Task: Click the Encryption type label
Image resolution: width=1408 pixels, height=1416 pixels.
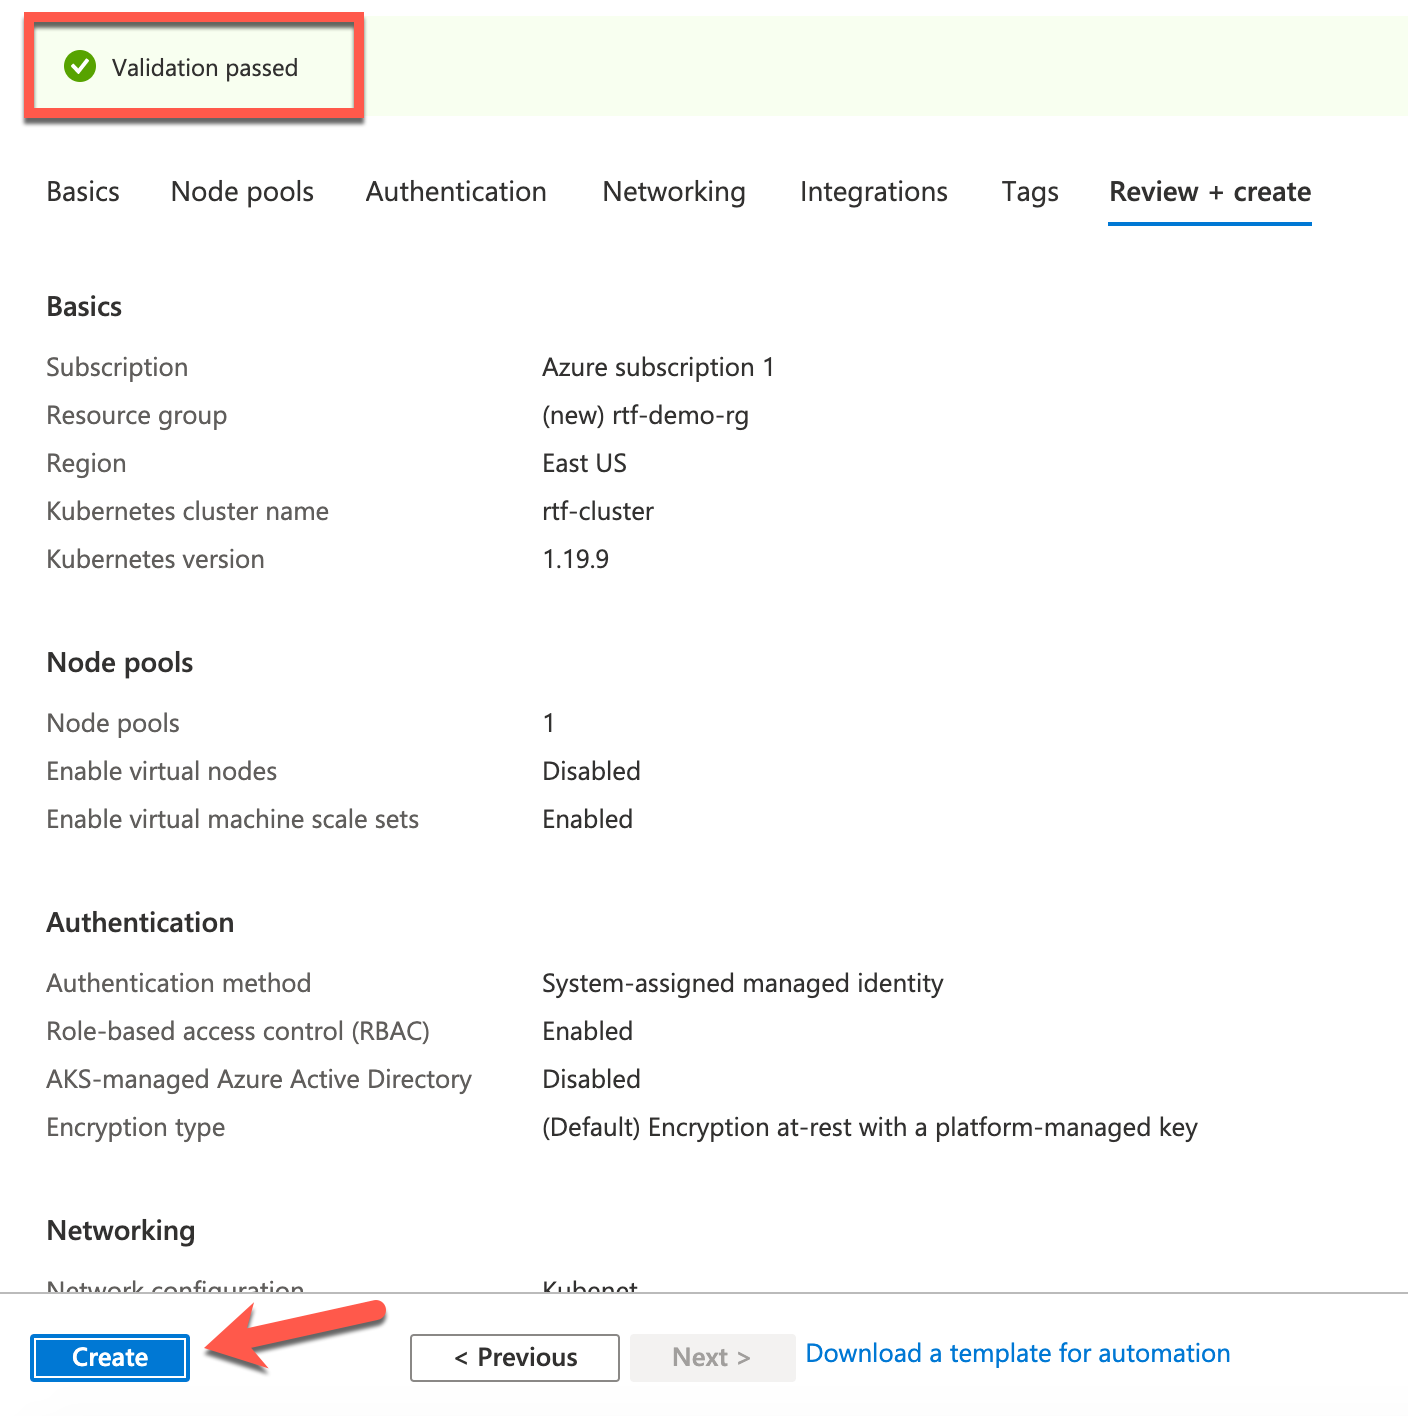Action: (135, 1127)
